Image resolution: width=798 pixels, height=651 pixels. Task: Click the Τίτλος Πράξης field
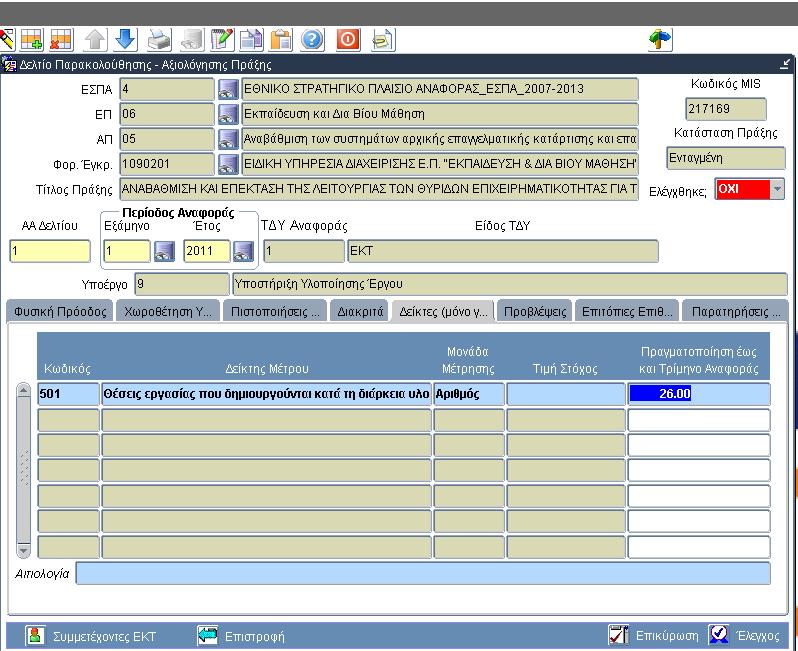379,189
